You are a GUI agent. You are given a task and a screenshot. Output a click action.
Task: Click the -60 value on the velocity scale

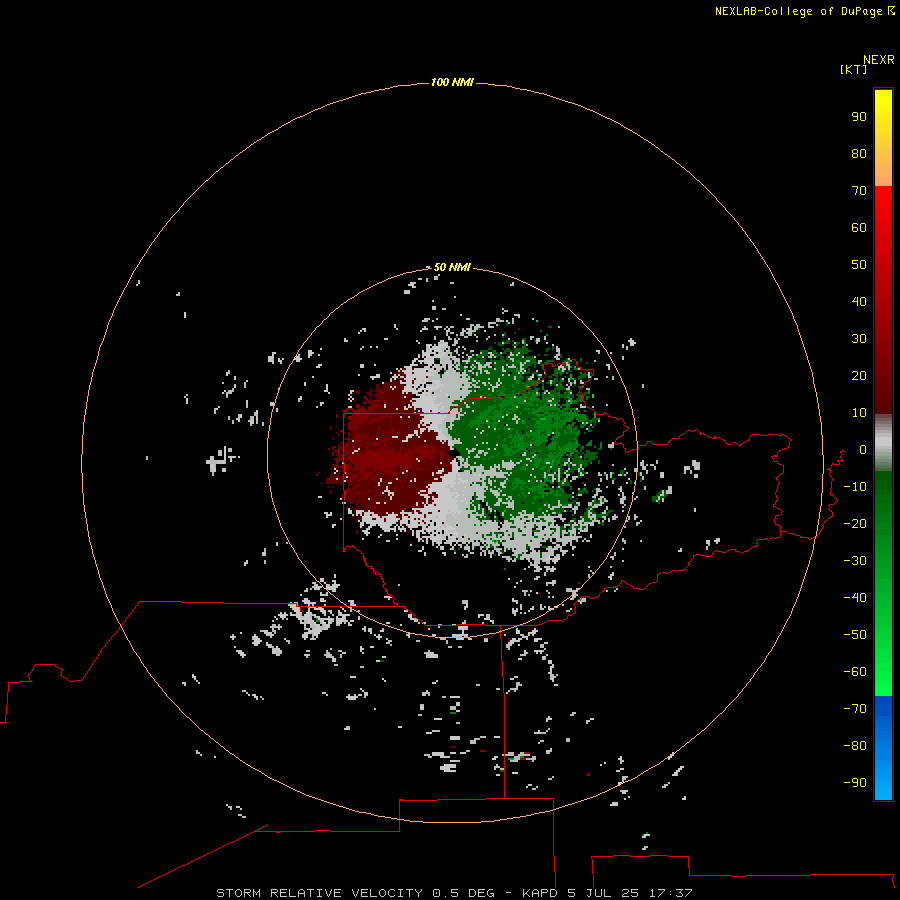[855, 672]
